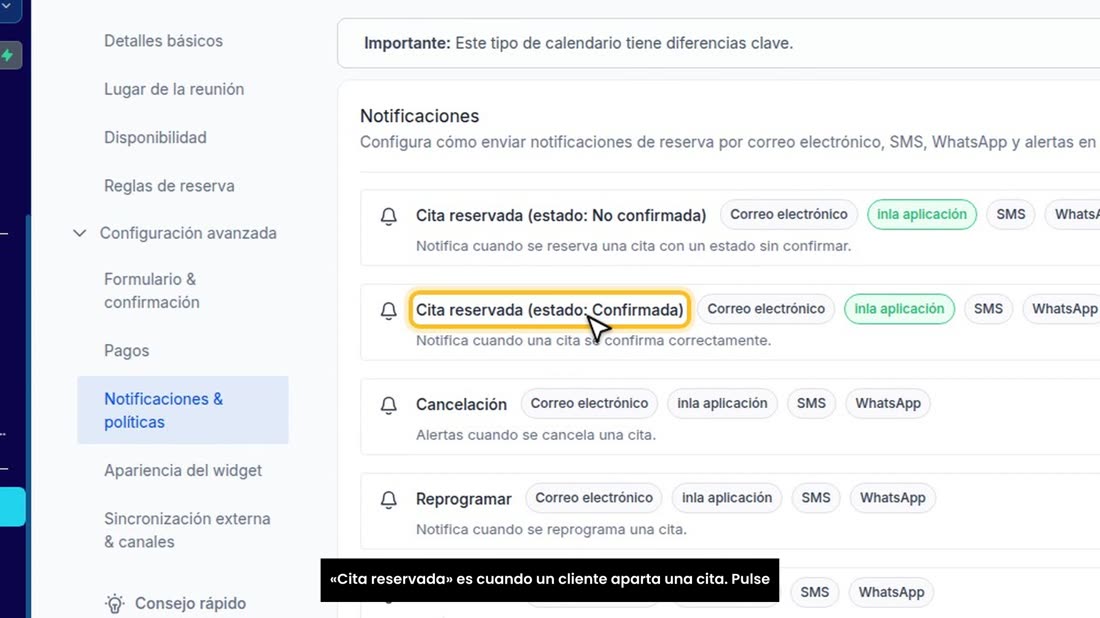Toggle WhatsApp chip for Confirmada row

click(x=1061, y=309)
